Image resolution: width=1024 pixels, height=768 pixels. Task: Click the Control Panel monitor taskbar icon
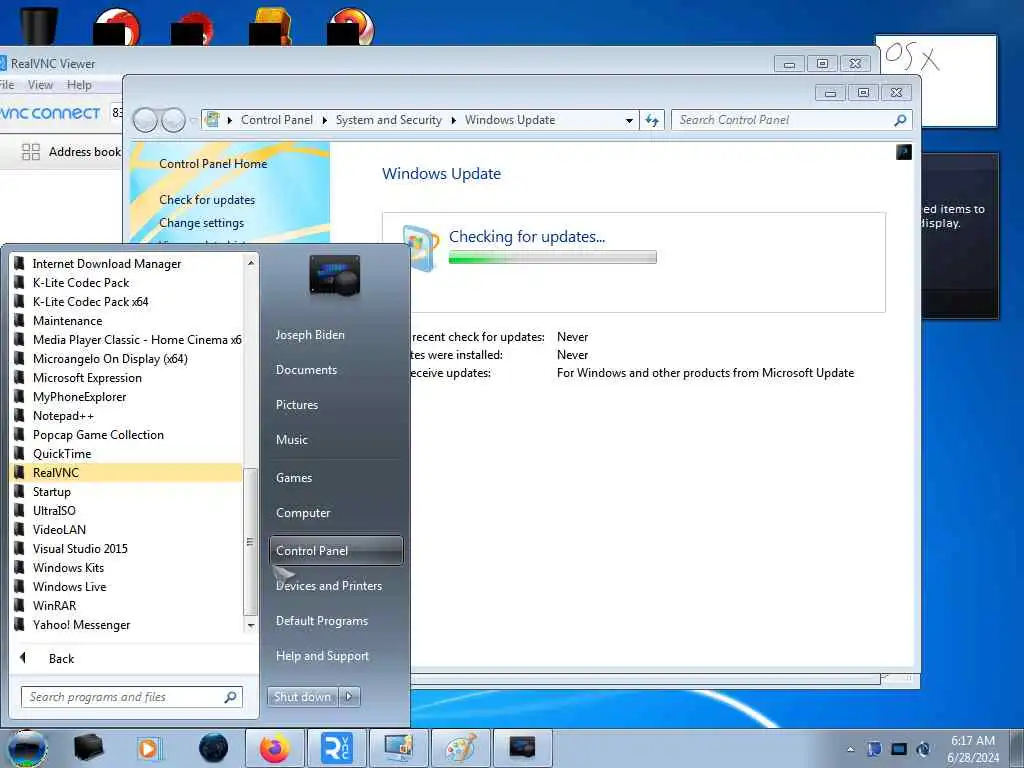pos(398,748)
